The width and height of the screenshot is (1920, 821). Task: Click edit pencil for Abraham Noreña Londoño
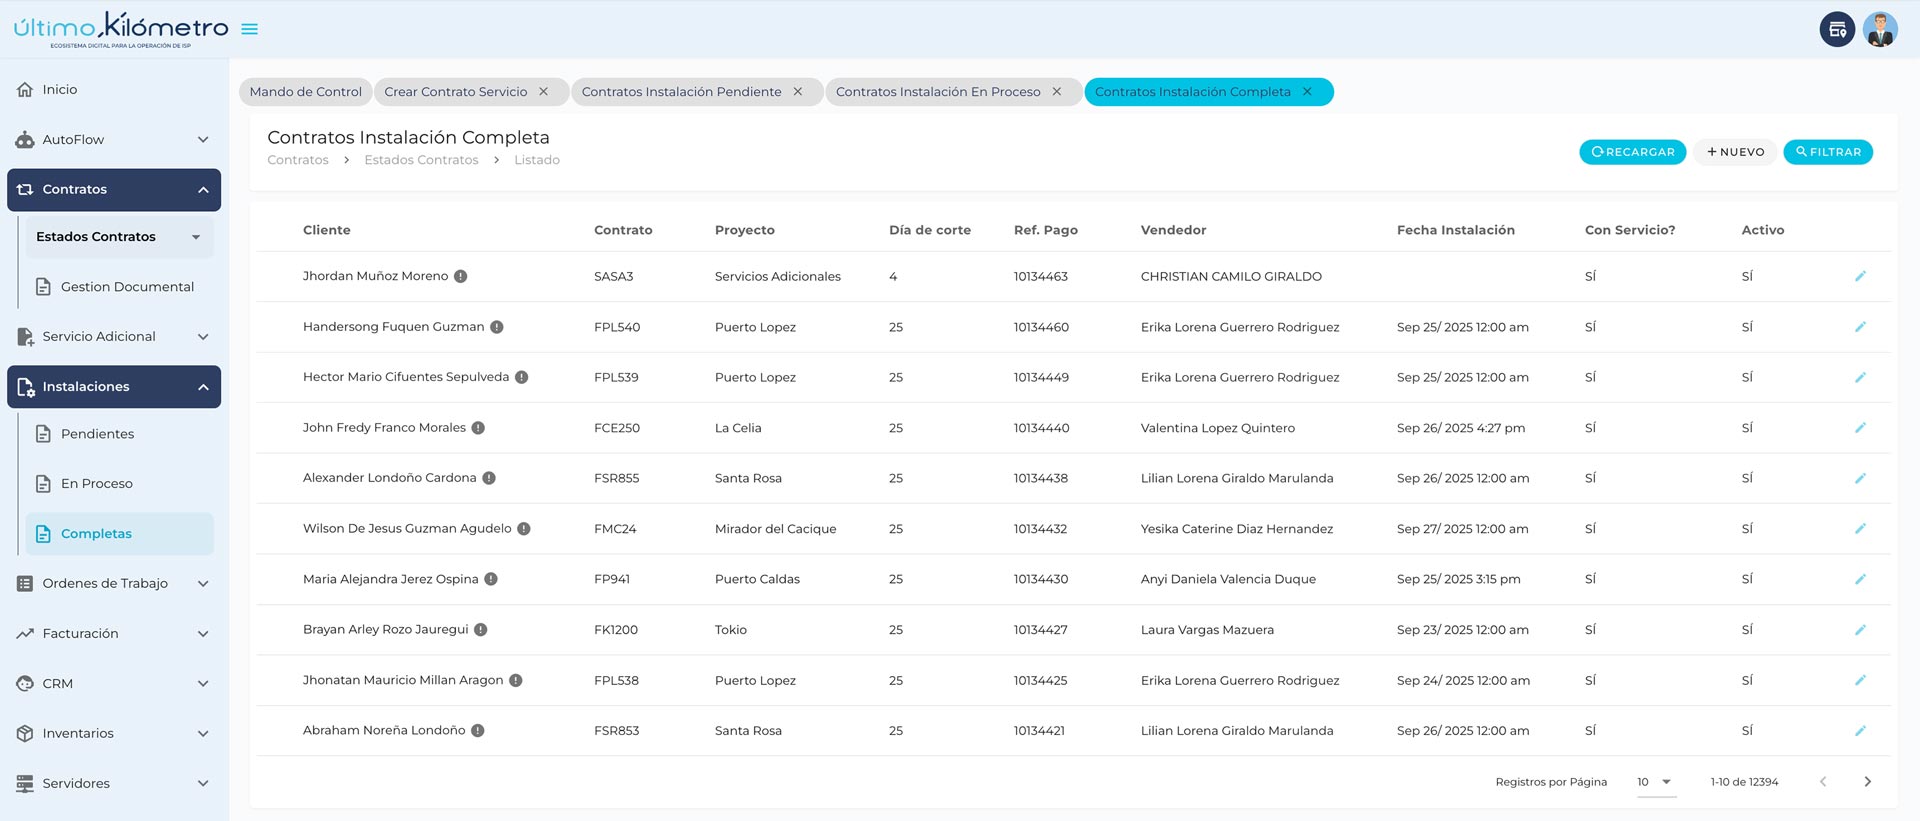(x=1860, y=731)
